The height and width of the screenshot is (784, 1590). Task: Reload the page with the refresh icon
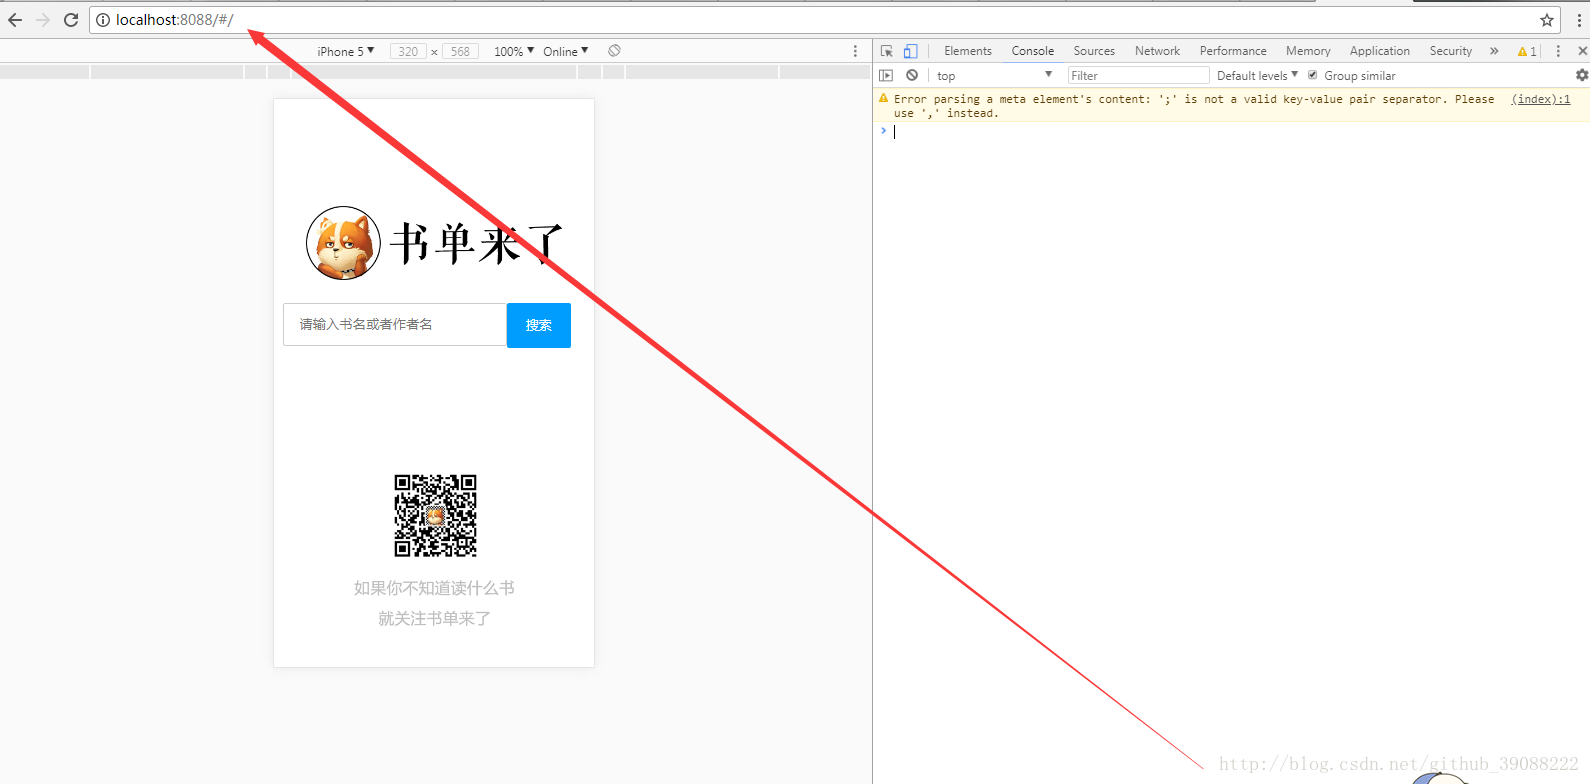[x=71, y=20]
